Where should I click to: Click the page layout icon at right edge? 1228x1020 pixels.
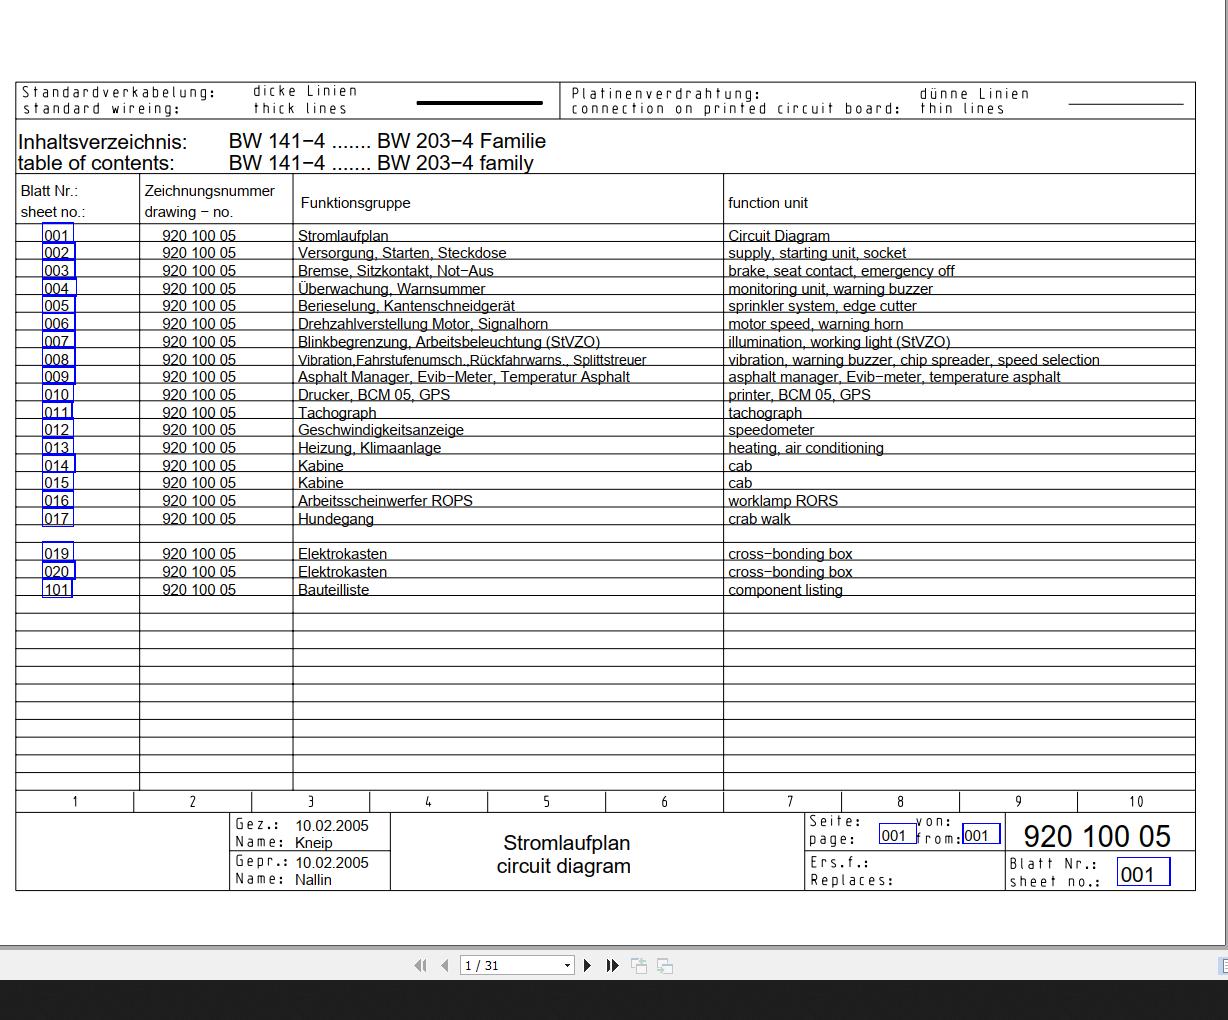point(1222,965)
